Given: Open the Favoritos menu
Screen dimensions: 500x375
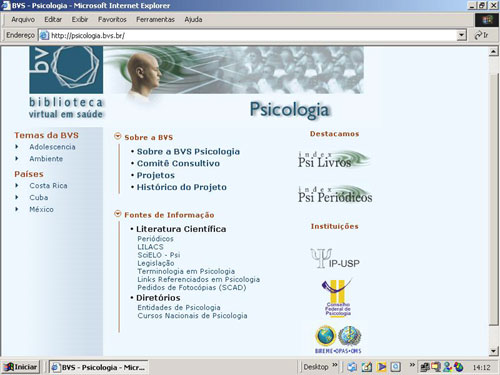Looking at the screenshot, I should (x=112, y=19).
